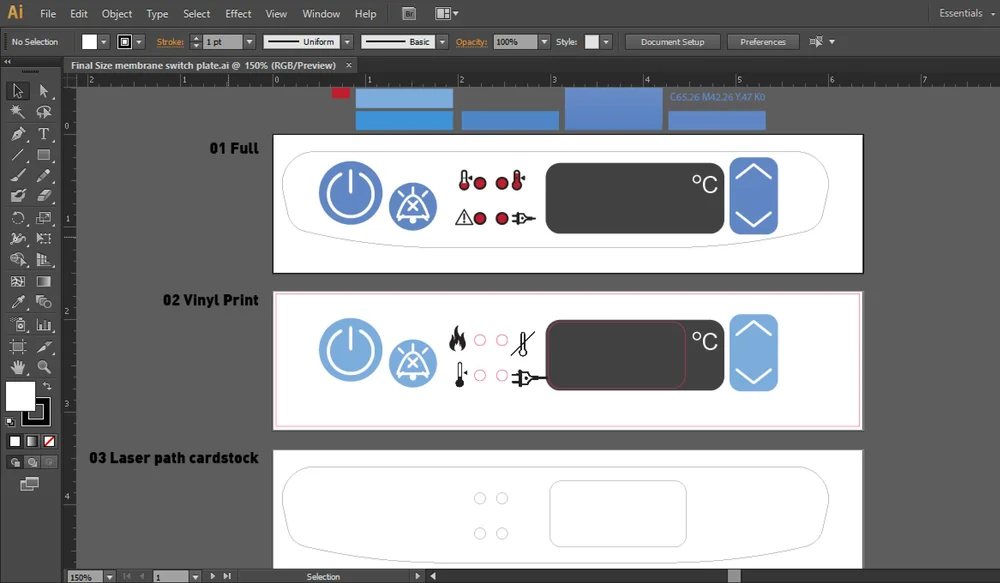Select the Zoom tool
This screenshot has height=583, width=1000.
tap(44, 367)
